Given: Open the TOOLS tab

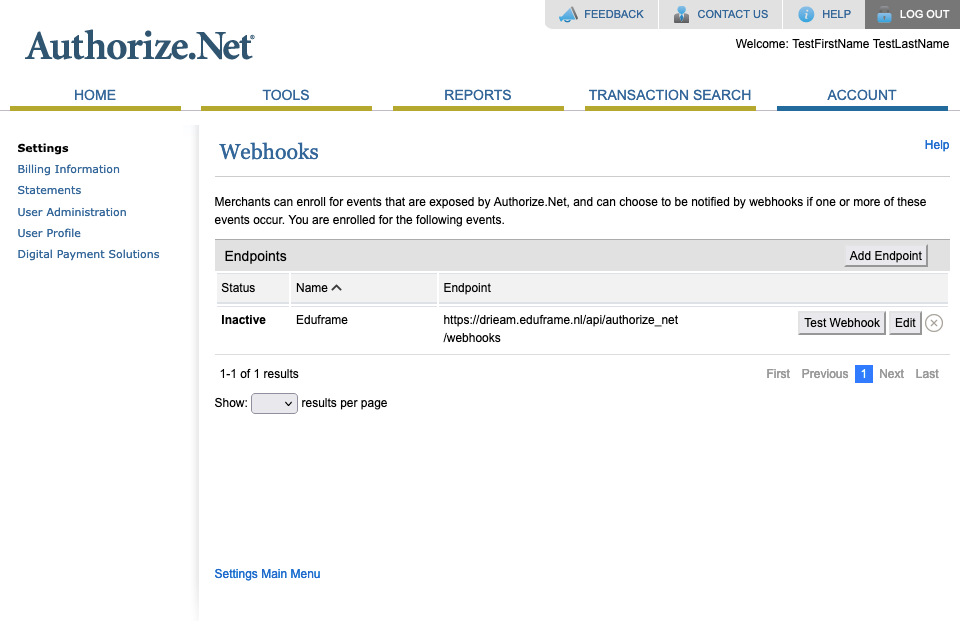Looking at the screenshot, I should point(286,96).
